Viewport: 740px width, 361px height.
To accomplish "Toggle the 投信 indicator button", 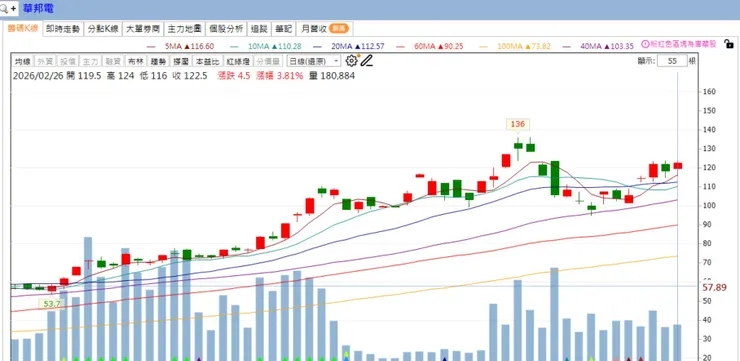I will coord(67,61).
